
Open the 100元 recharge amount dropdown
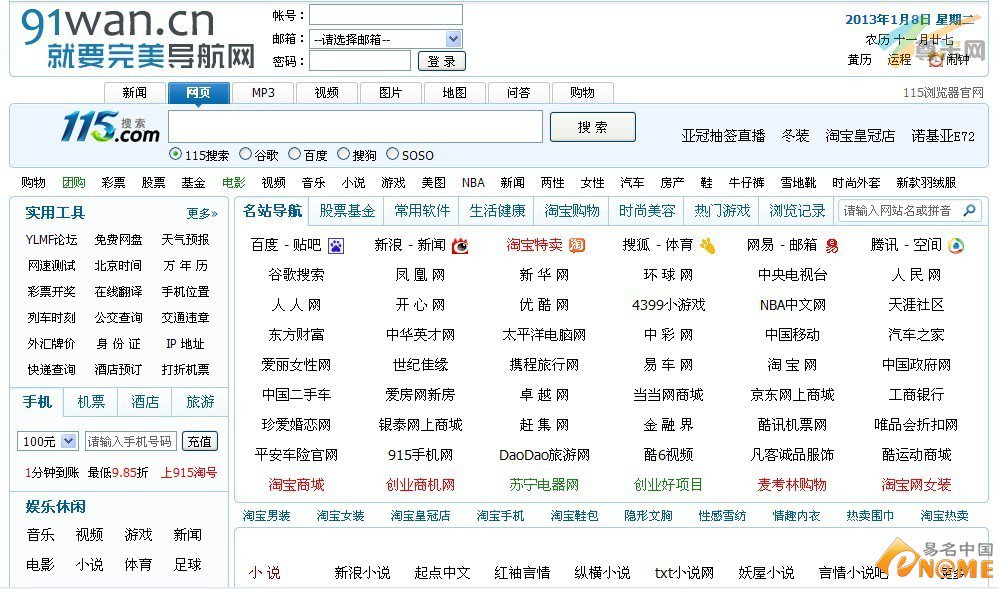47,441
